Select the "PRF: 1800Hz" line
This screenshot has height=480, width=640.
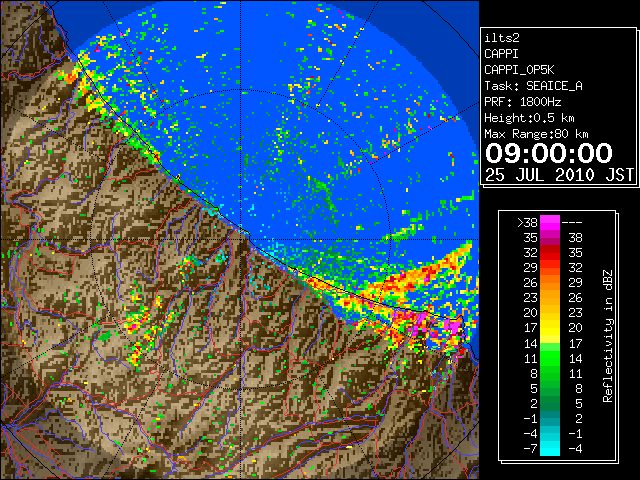point(522,102)
